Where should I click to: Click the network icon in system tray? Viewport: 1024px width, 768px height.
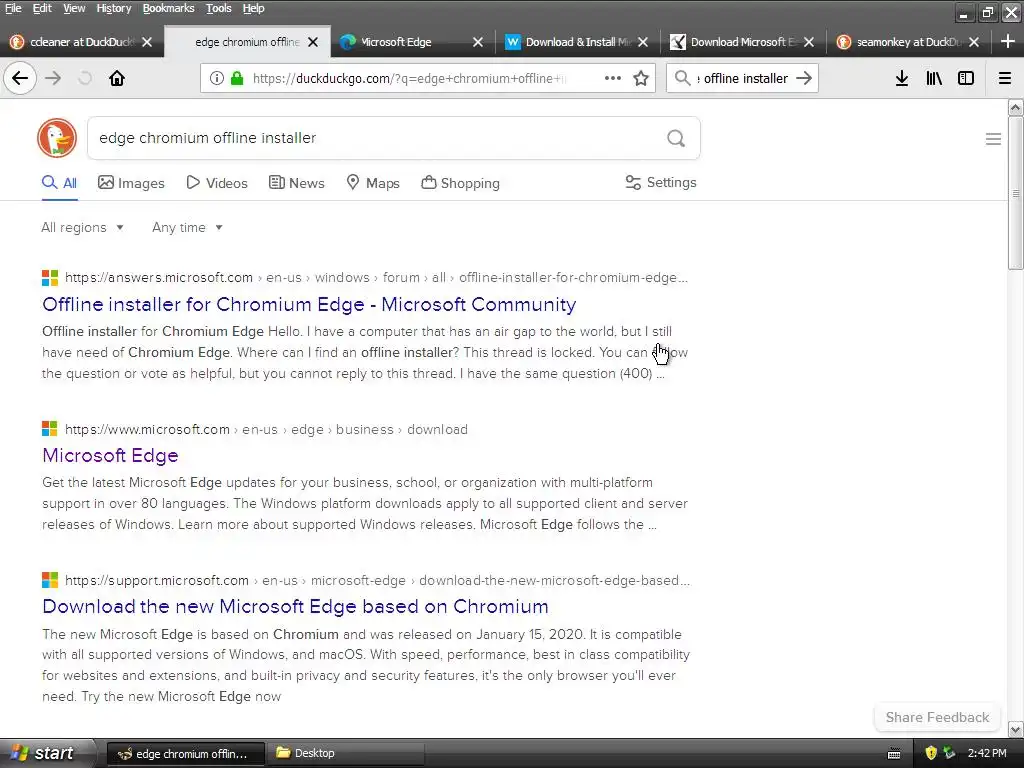(x=949, y=753)
